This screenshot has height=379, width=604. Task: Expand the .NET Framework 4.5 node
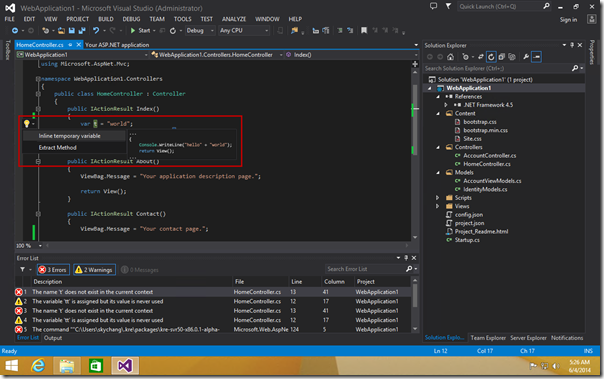pos(446,105)
